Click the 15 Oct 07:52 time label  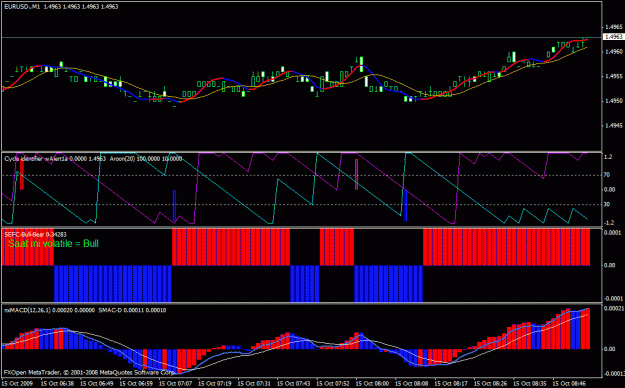click(x=333, y=383)
